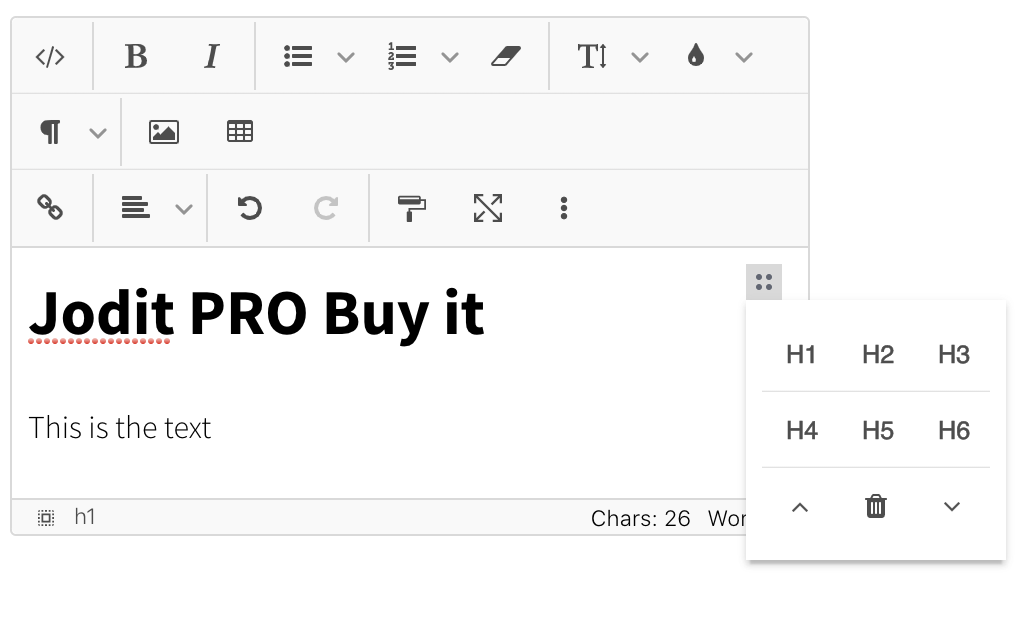Open numbered list style dropdown

[x=450, y=57]
